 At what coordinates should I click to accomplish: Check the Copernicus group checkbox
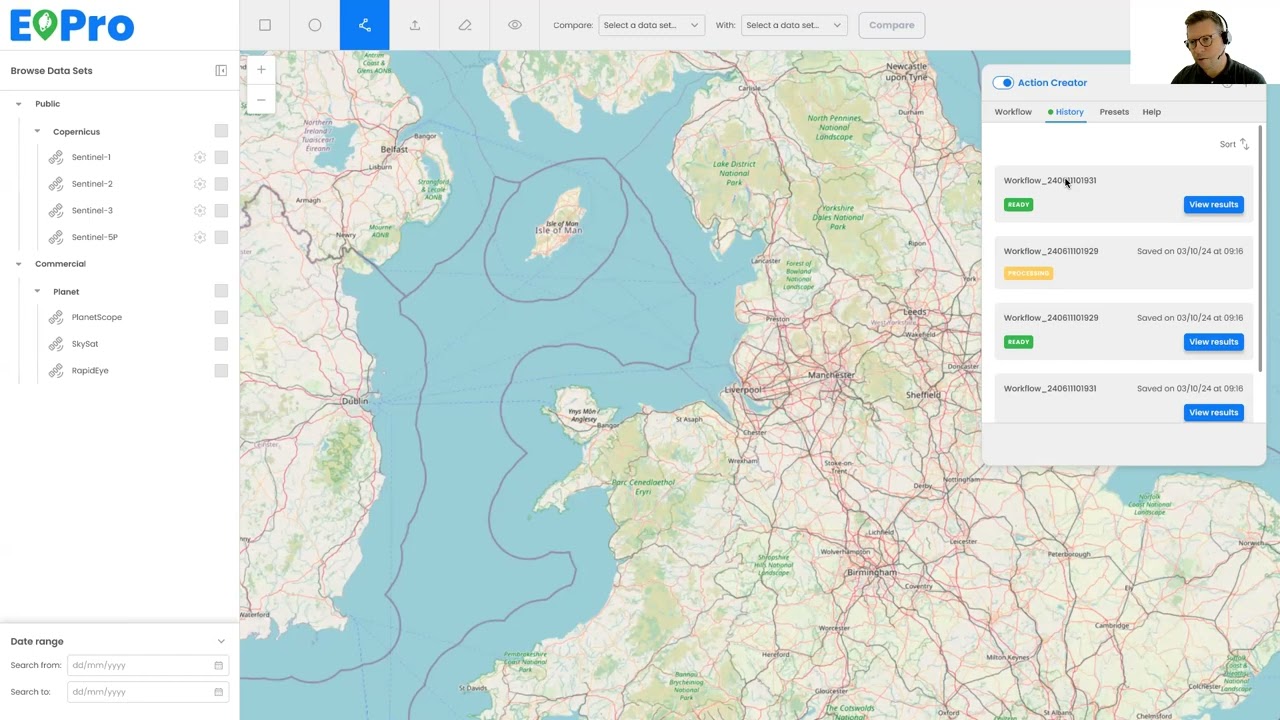coord(221,131)
